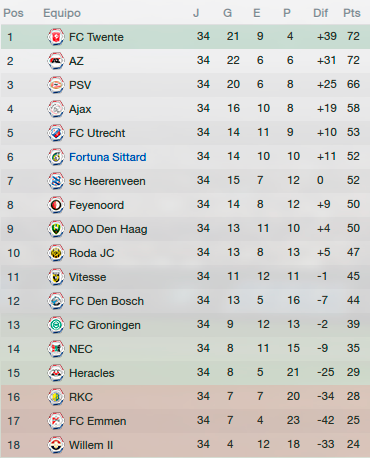Sort by the Dif column header
This screenshot has width=370, height=458.
coord(321,13)
